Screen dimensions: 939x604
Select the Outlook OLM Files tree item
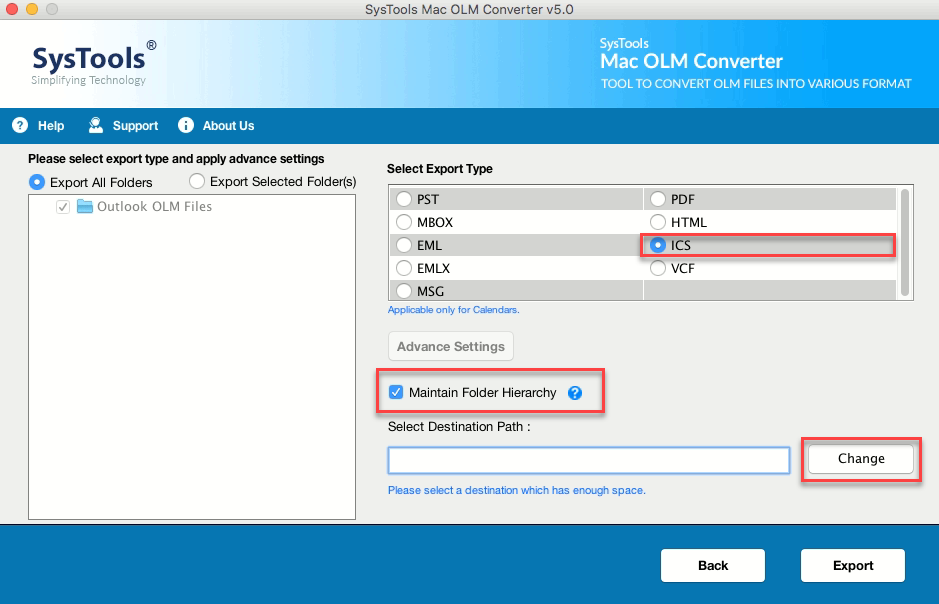pos(155,207)
